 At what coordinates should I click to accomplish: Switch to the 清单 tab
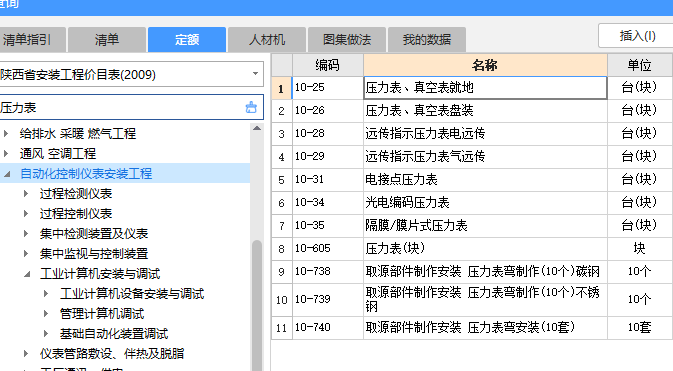[107, 40]
